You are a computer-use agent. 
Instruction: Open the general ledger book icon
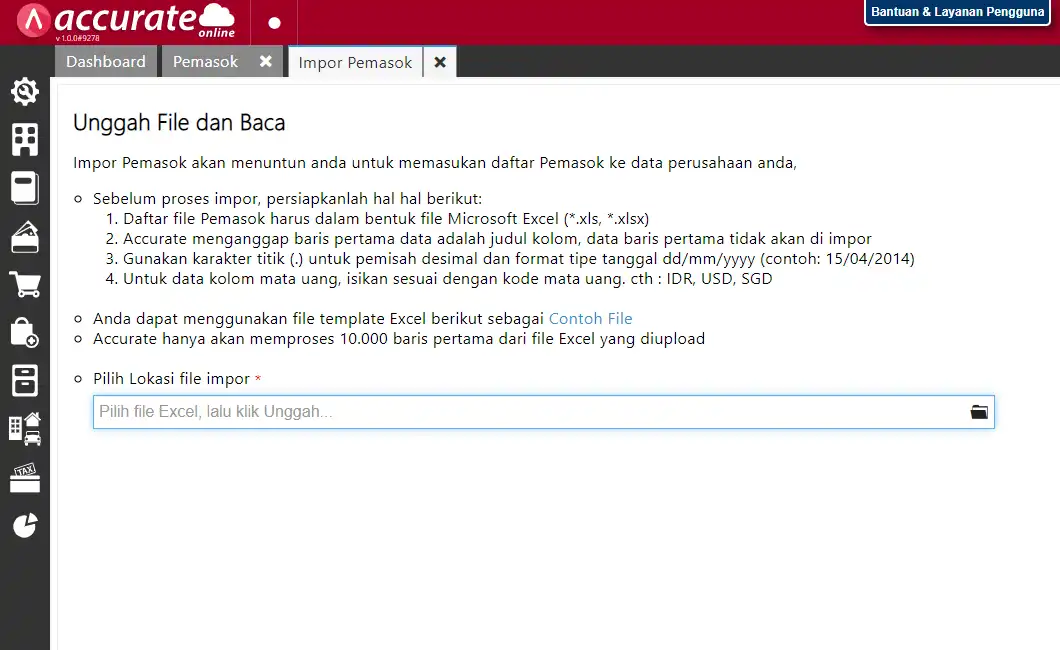pyautogui.click(x=24, y=188)
